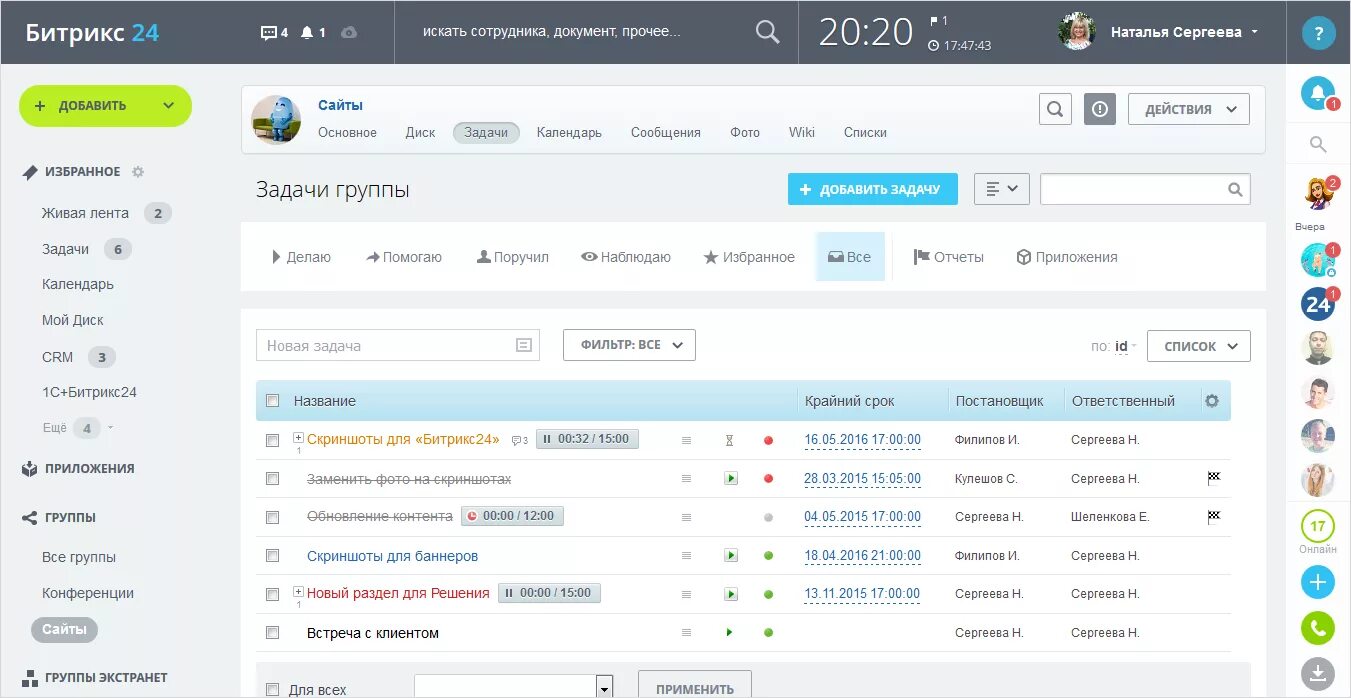
Task: Open the Добавить dropdown arrow
Action: (x=168, y=106)
